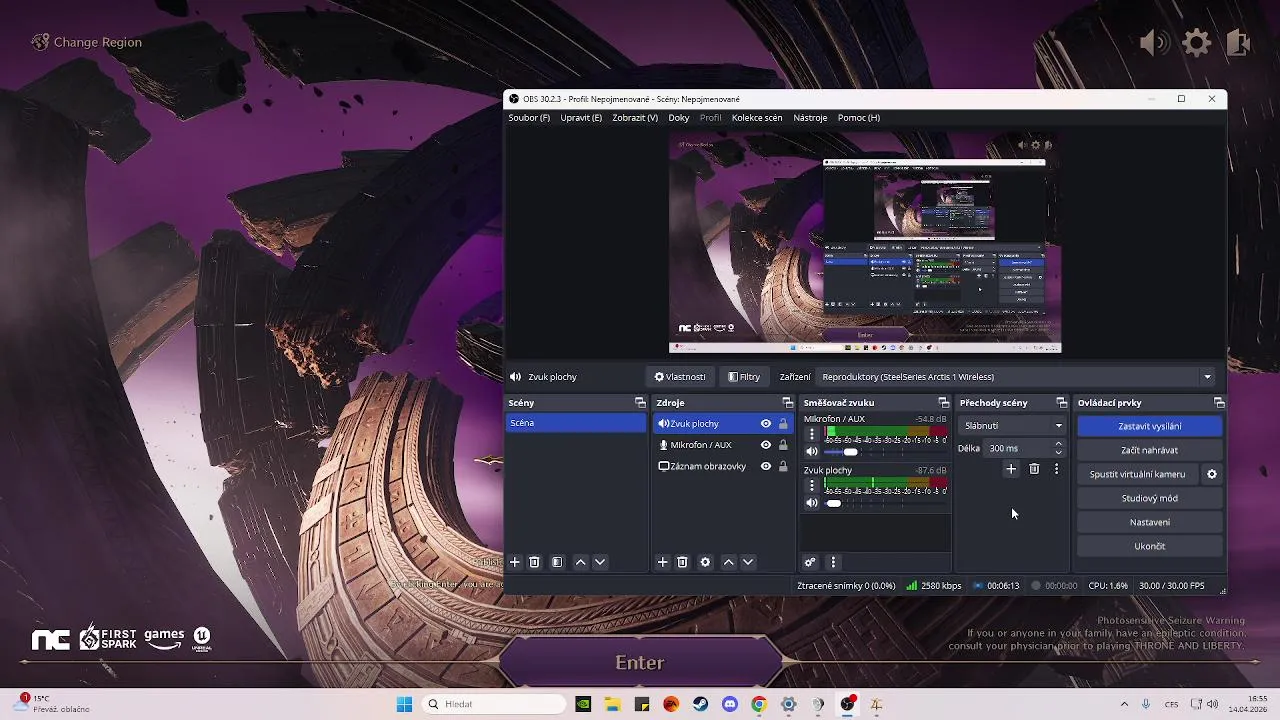Undock the Zdroje panel
1280x720 pixels.
coord(787,403)
